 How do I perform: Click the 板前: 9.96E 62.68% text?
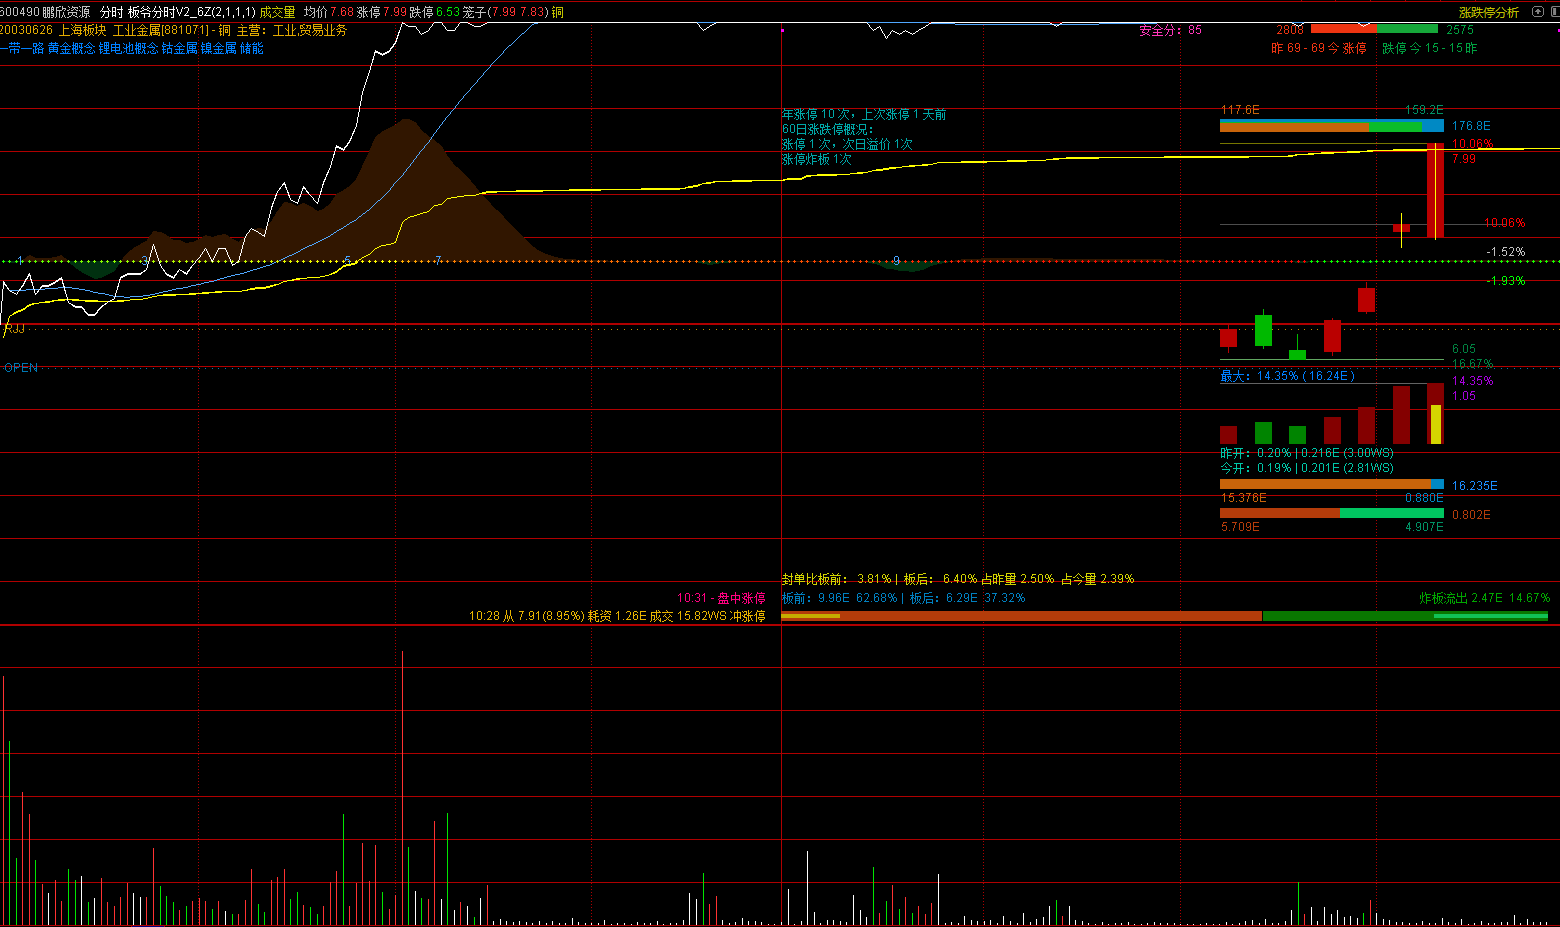(839, 598)
